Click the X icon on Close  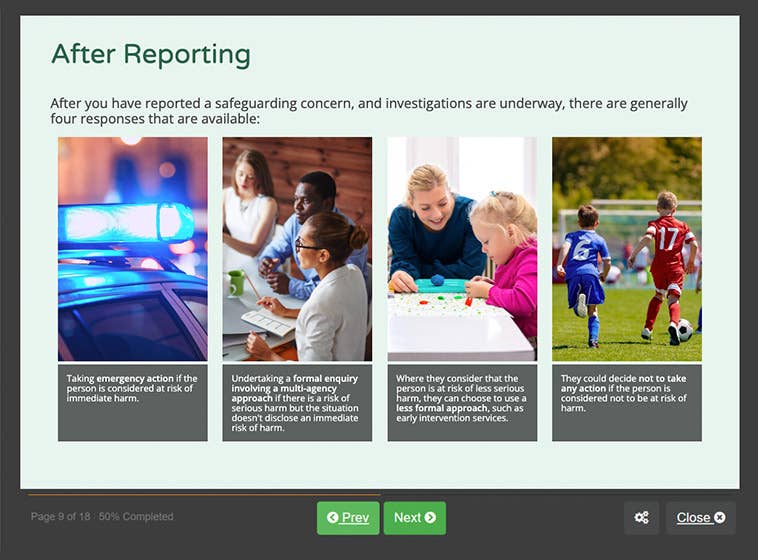[x=720, y=518]
